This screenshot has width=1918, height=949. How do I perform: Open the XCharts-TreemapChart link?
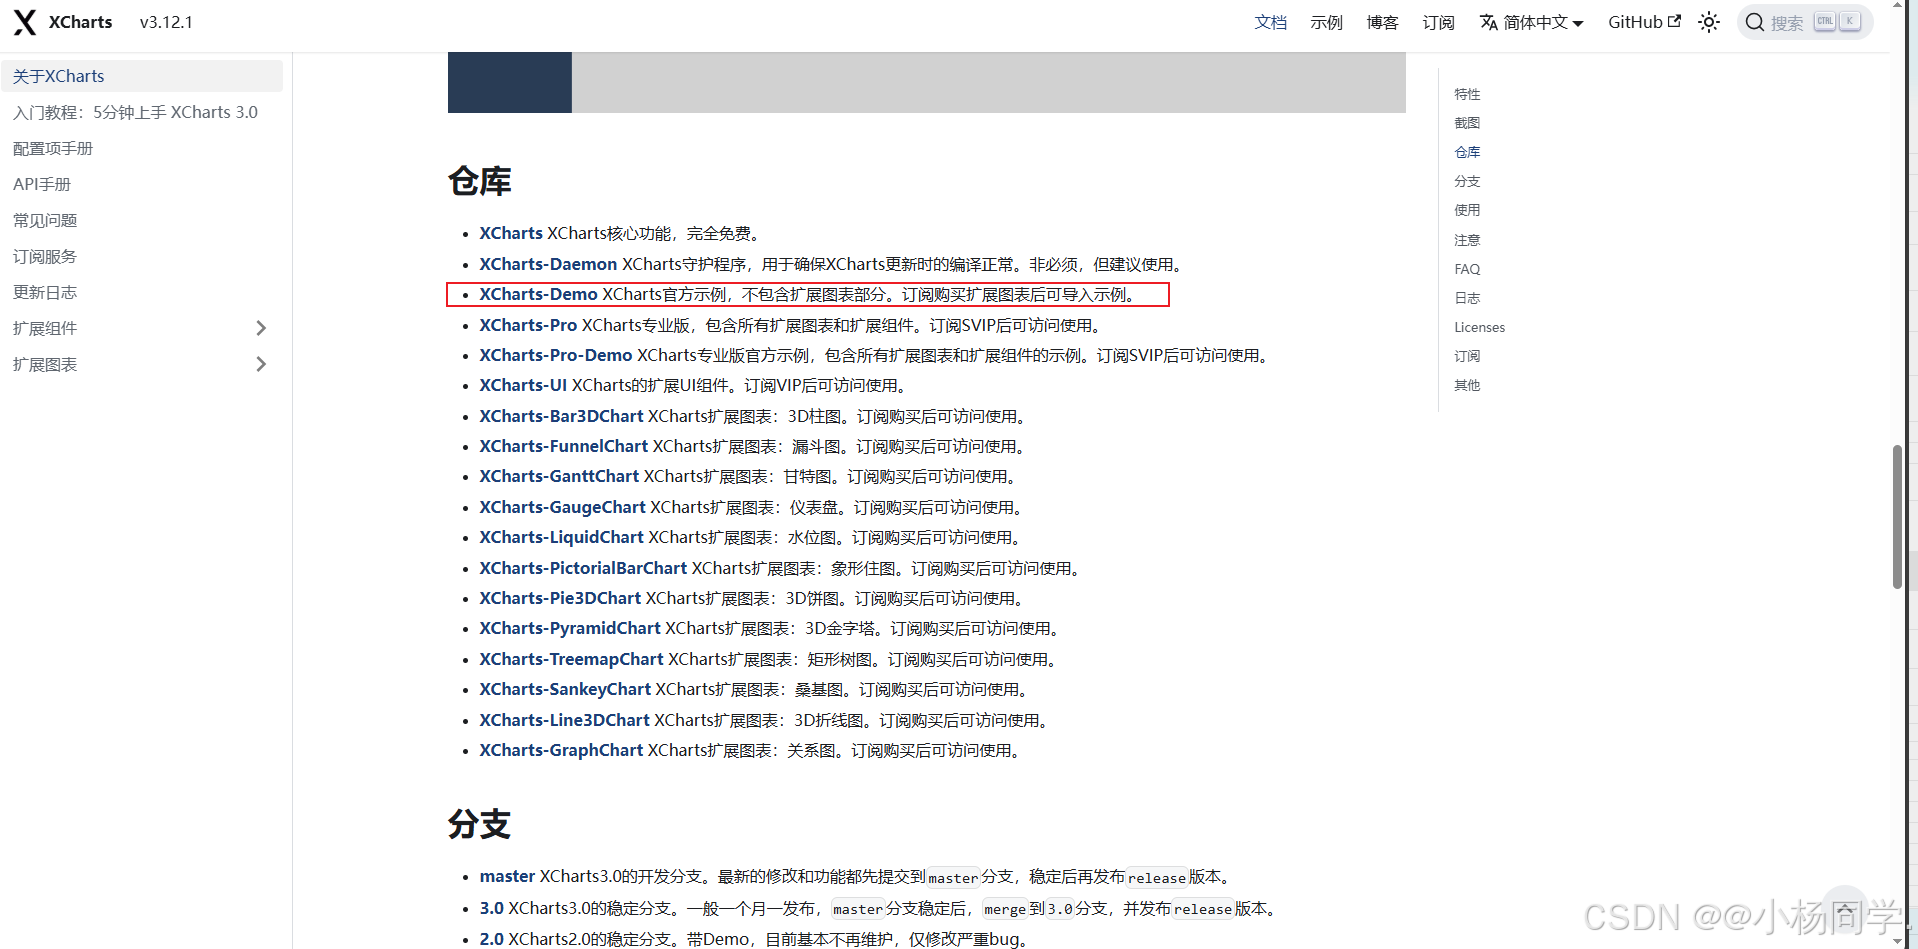(x=571, y=659)
